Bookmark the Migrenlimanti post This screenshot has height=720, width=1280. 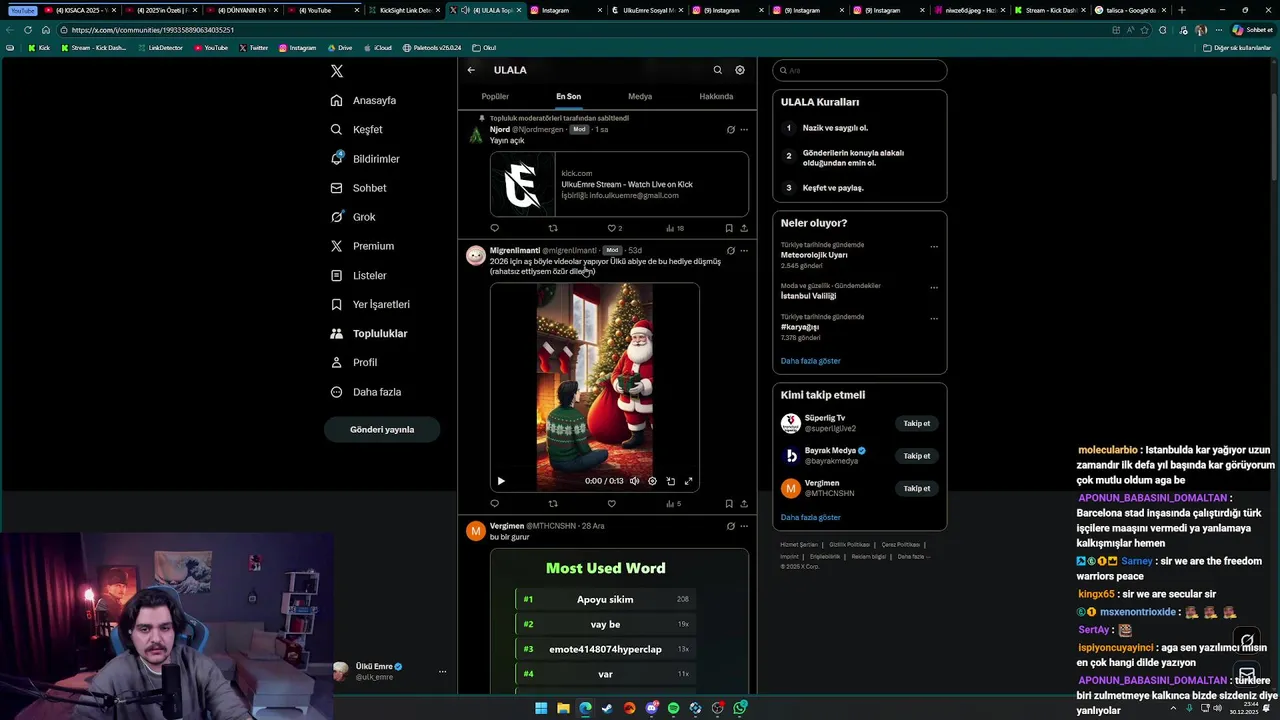[x=729, y=504]
